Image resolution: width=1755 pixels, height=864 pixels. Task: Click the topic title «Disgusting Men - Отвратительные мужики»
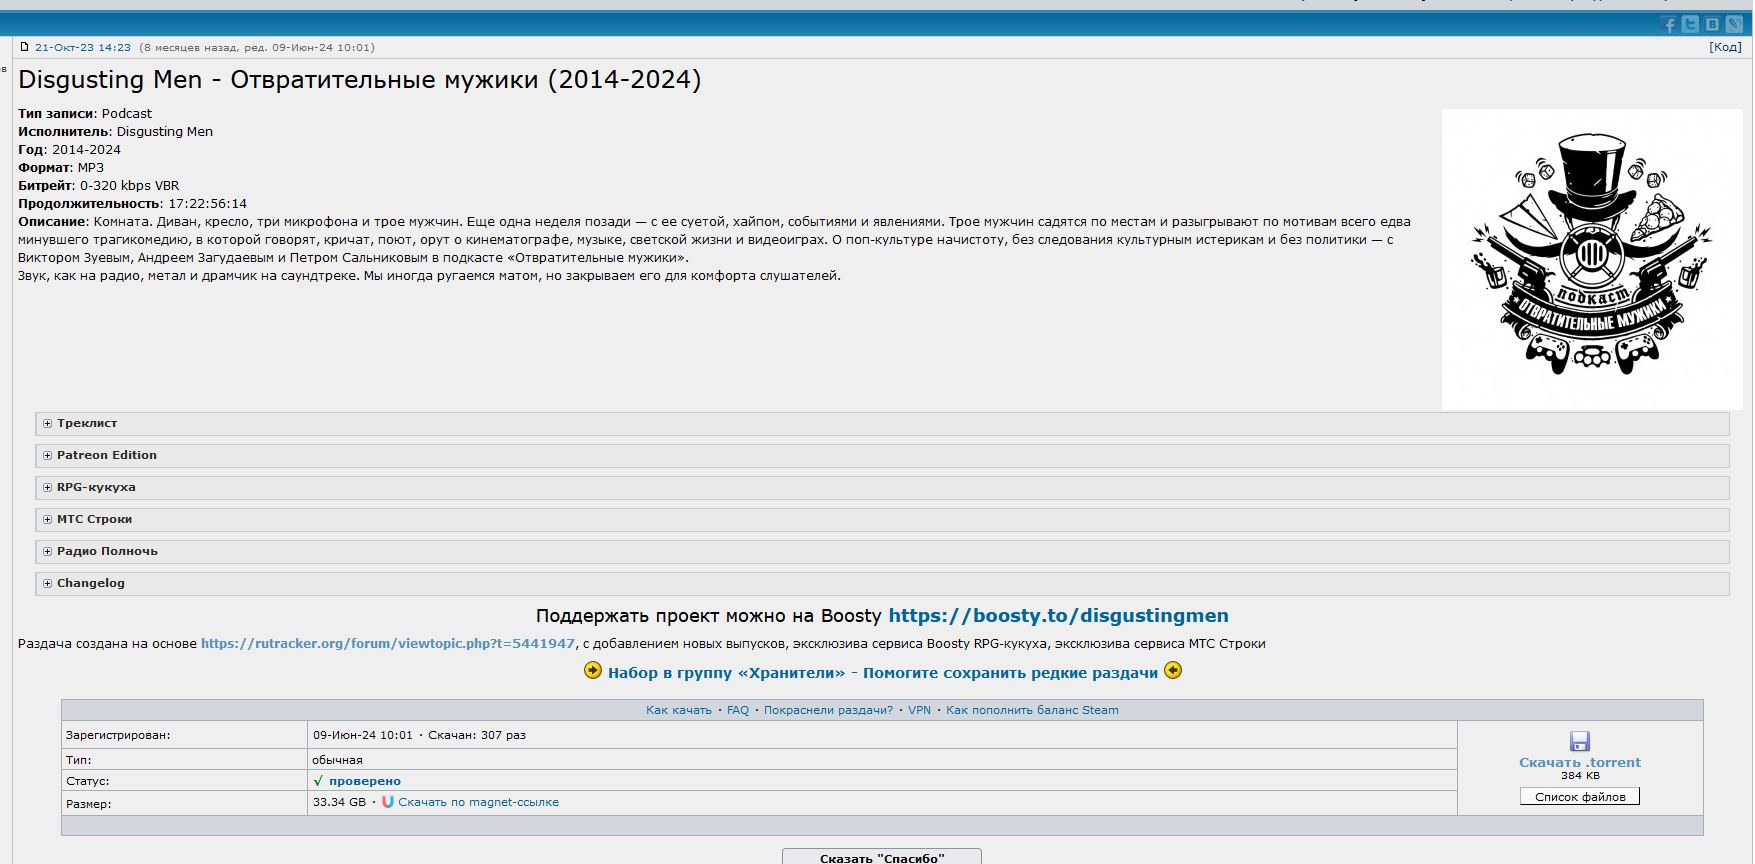(360, 80)
